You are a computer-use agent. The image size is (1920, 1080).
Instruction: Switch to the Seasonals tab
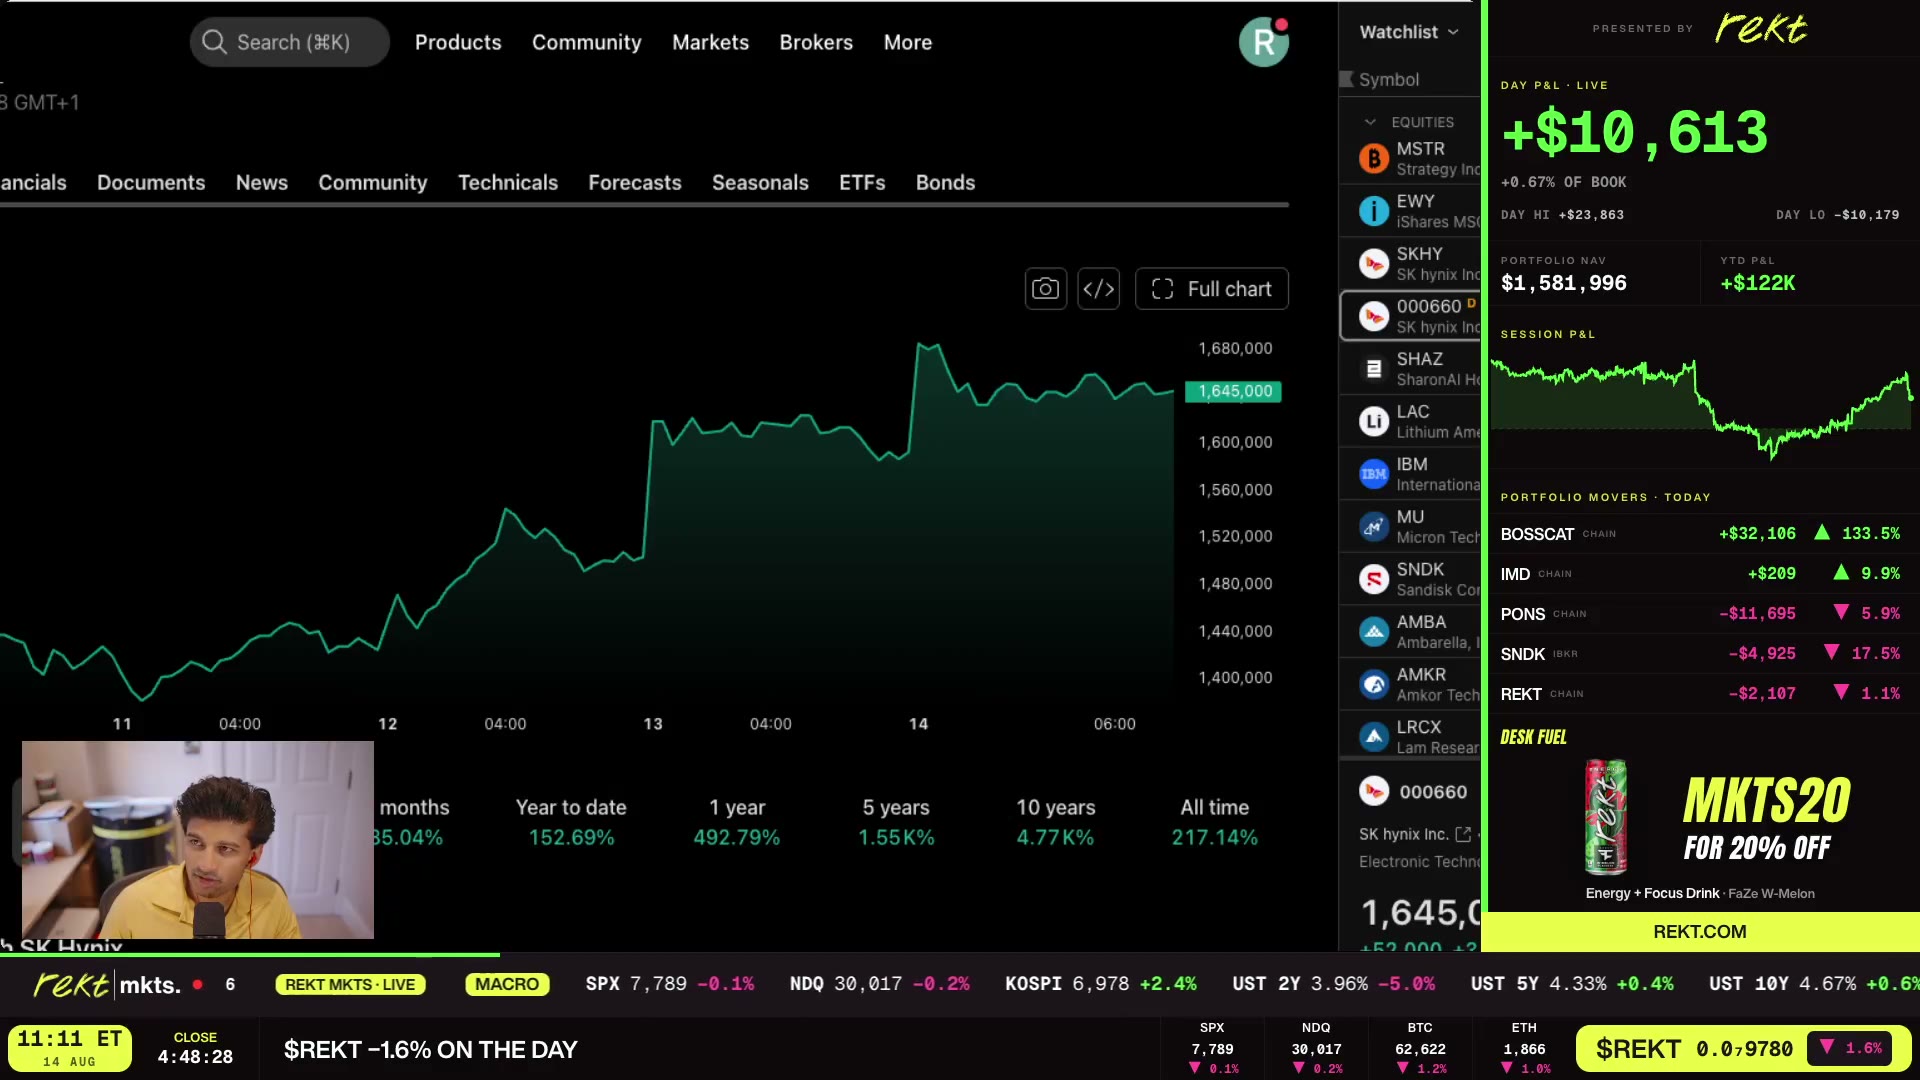(760, 182)
